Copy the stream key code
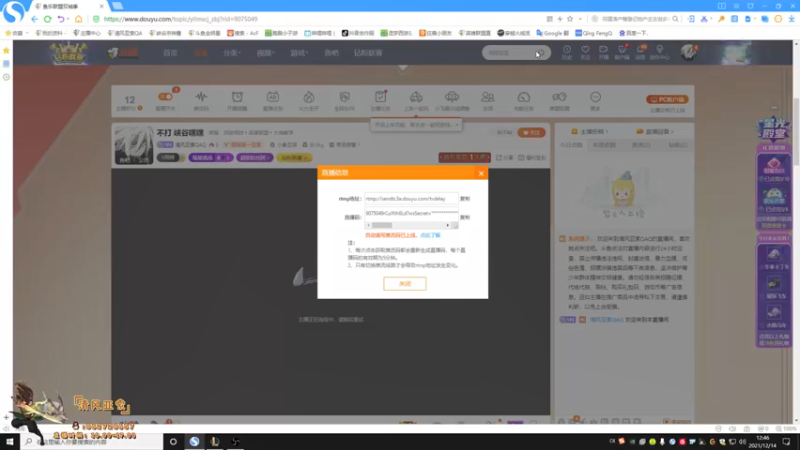 (x=465, y=217)
